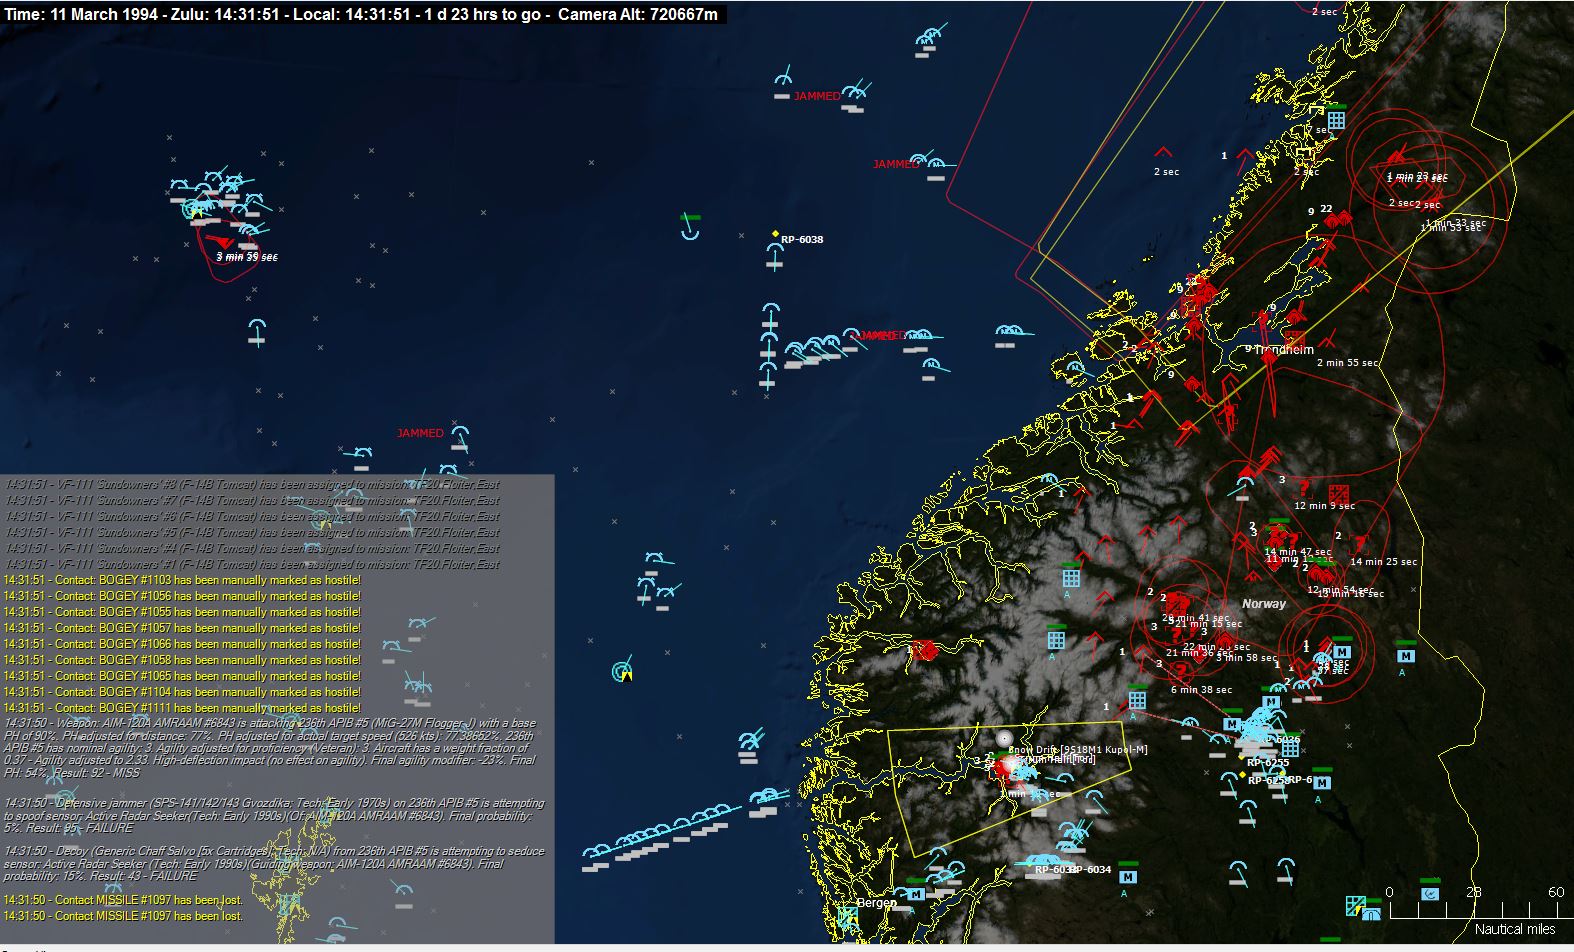Select the jammed friendly unit just above the message log
The width and height of the screenshot is (1574, 952).
click(460, 438)
